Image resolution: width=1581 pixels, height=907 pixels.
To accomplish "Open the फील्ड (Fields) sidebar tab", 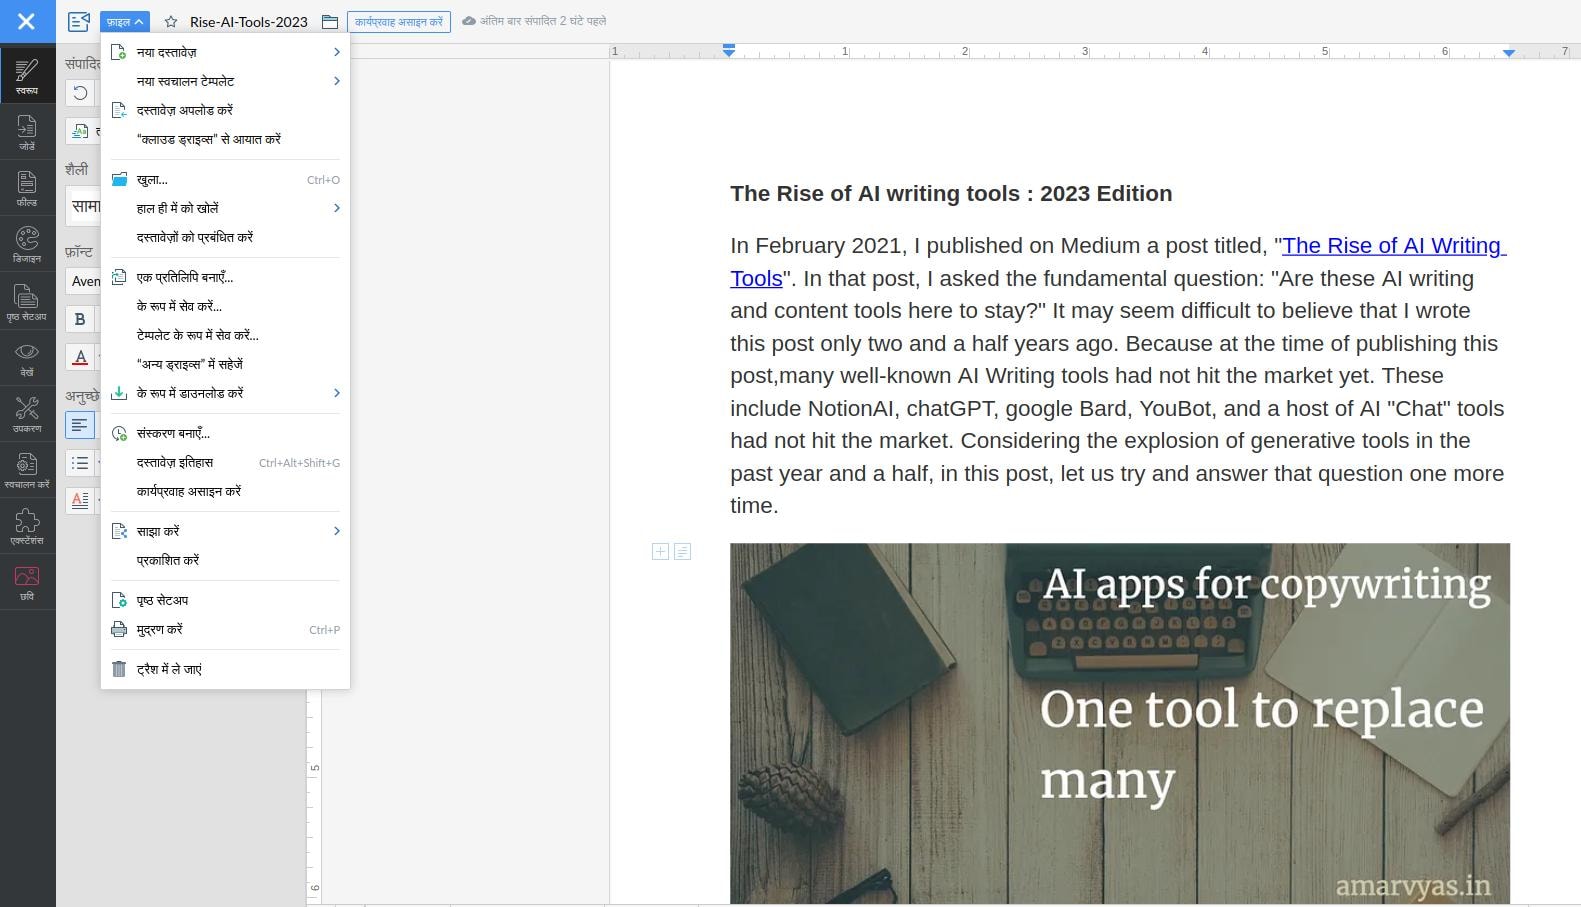I will 27,188.
